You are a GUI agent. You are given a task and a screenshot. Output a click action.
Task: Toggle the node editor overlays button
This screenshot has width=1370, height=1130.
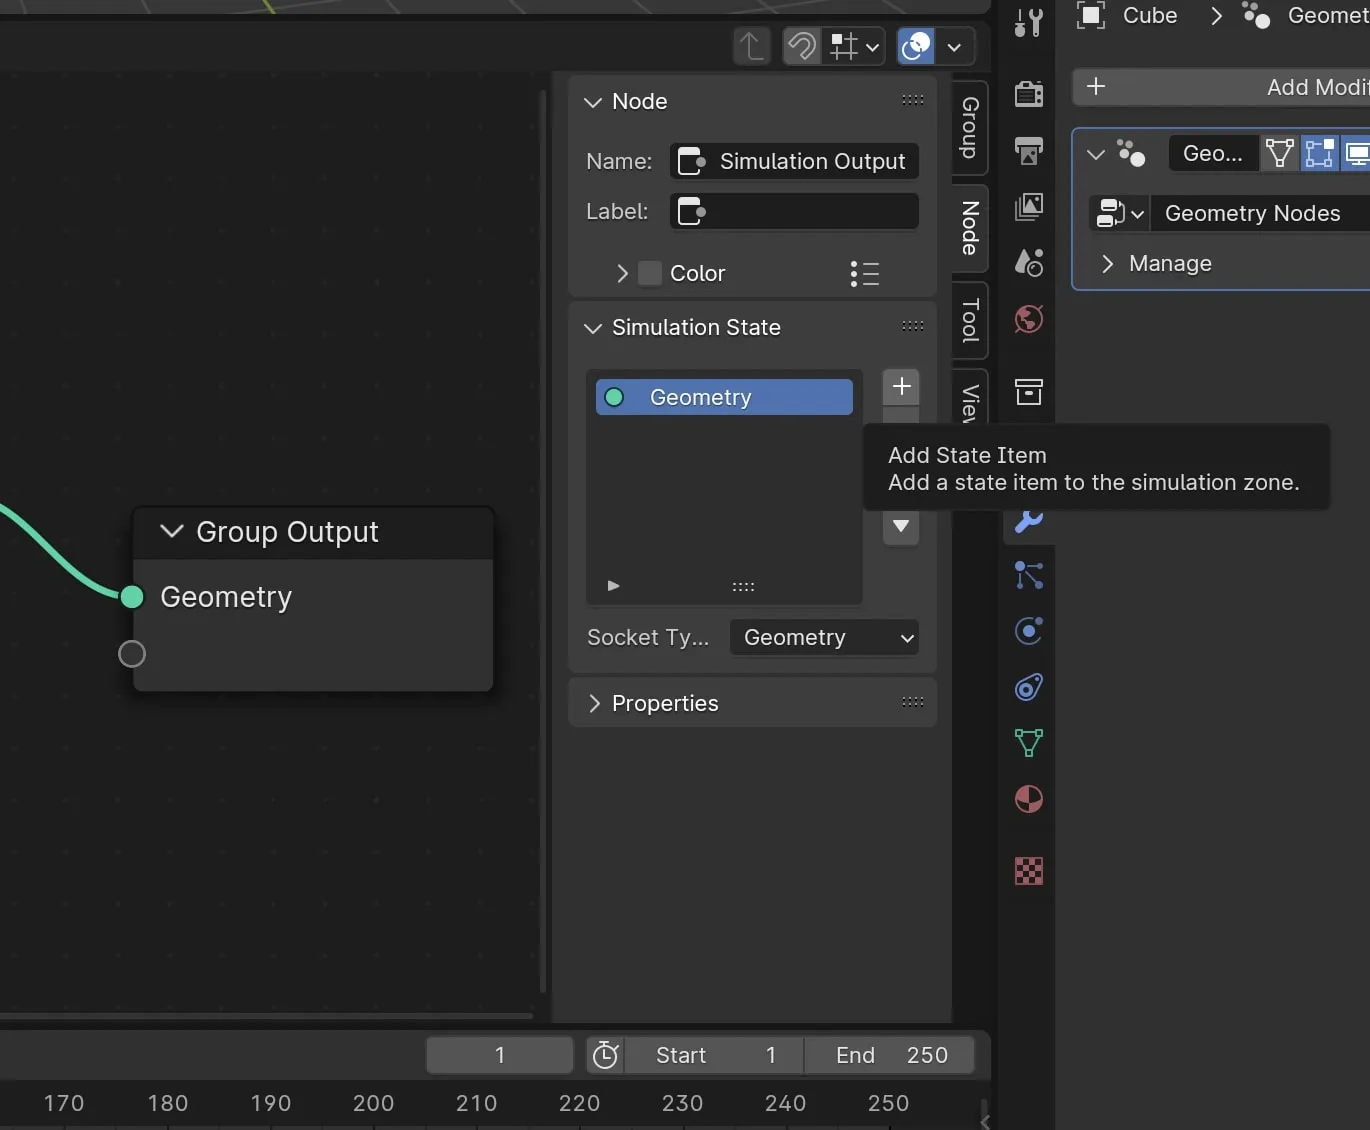(x=916, y=46)
